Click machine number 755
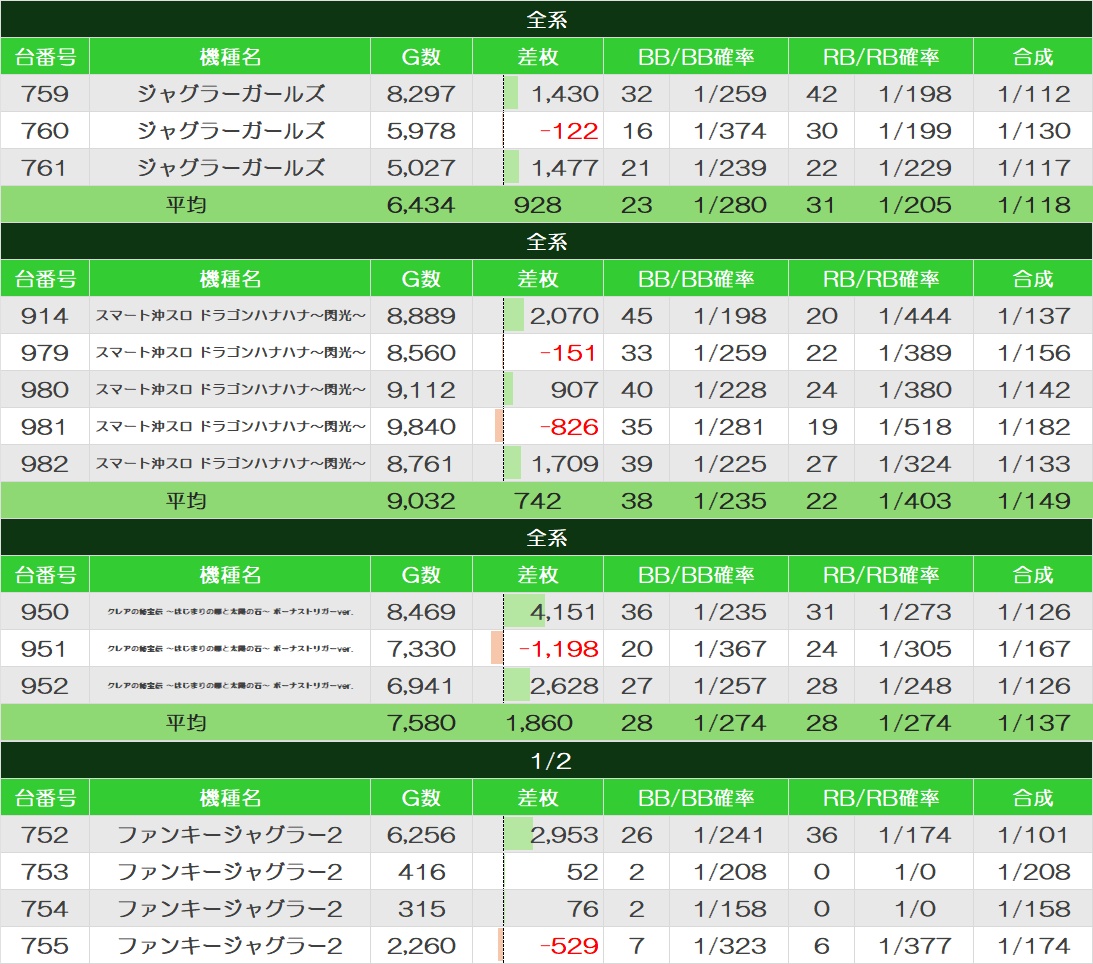Image resolution: width=1093 pixels, height=964 pixels. (45, 945)
